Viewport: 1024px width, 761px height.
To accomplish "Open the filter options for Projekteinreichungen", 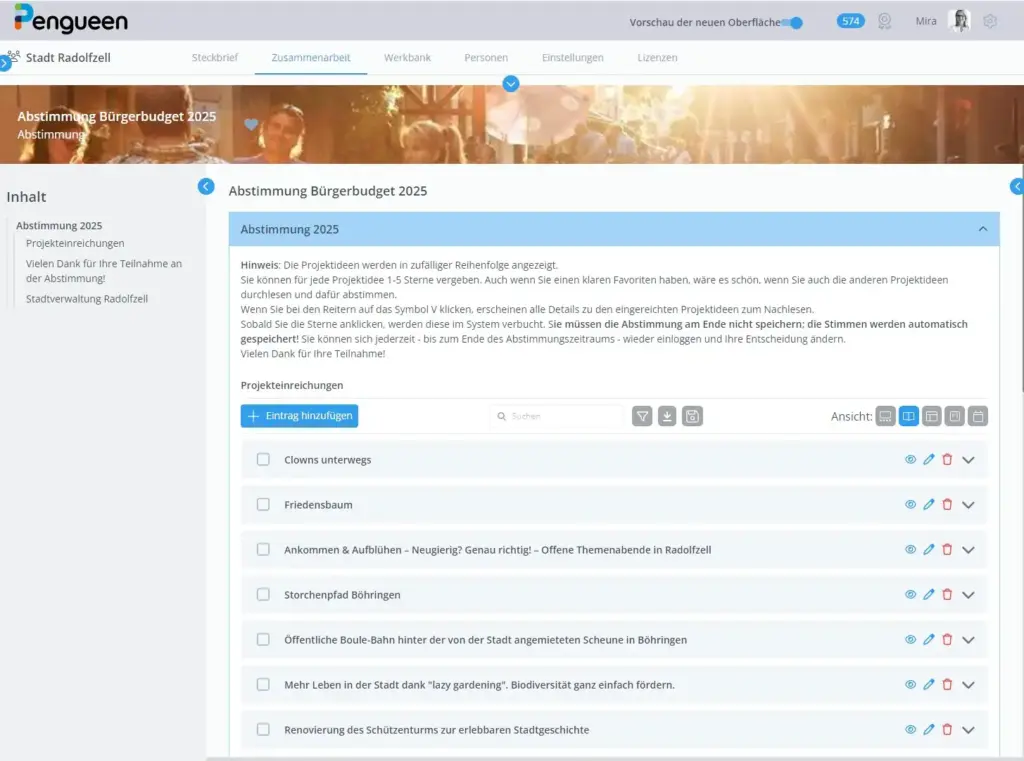I will point(642,416).
